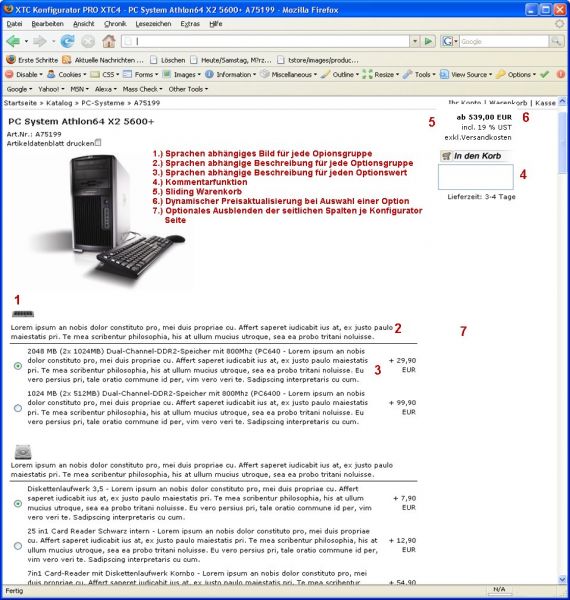Open the Disable dropdown in developer toolbar
Screen dimensions: 570x600
(x=24, y=74)
